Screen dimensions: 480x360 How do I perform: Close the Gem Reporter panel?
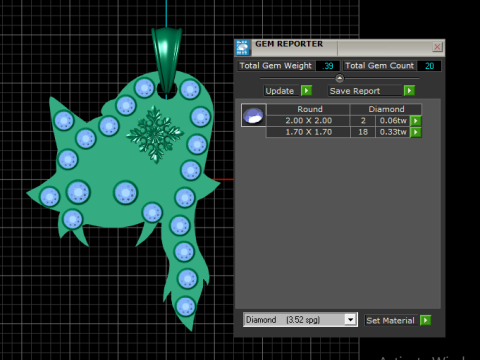coord(437,47)
